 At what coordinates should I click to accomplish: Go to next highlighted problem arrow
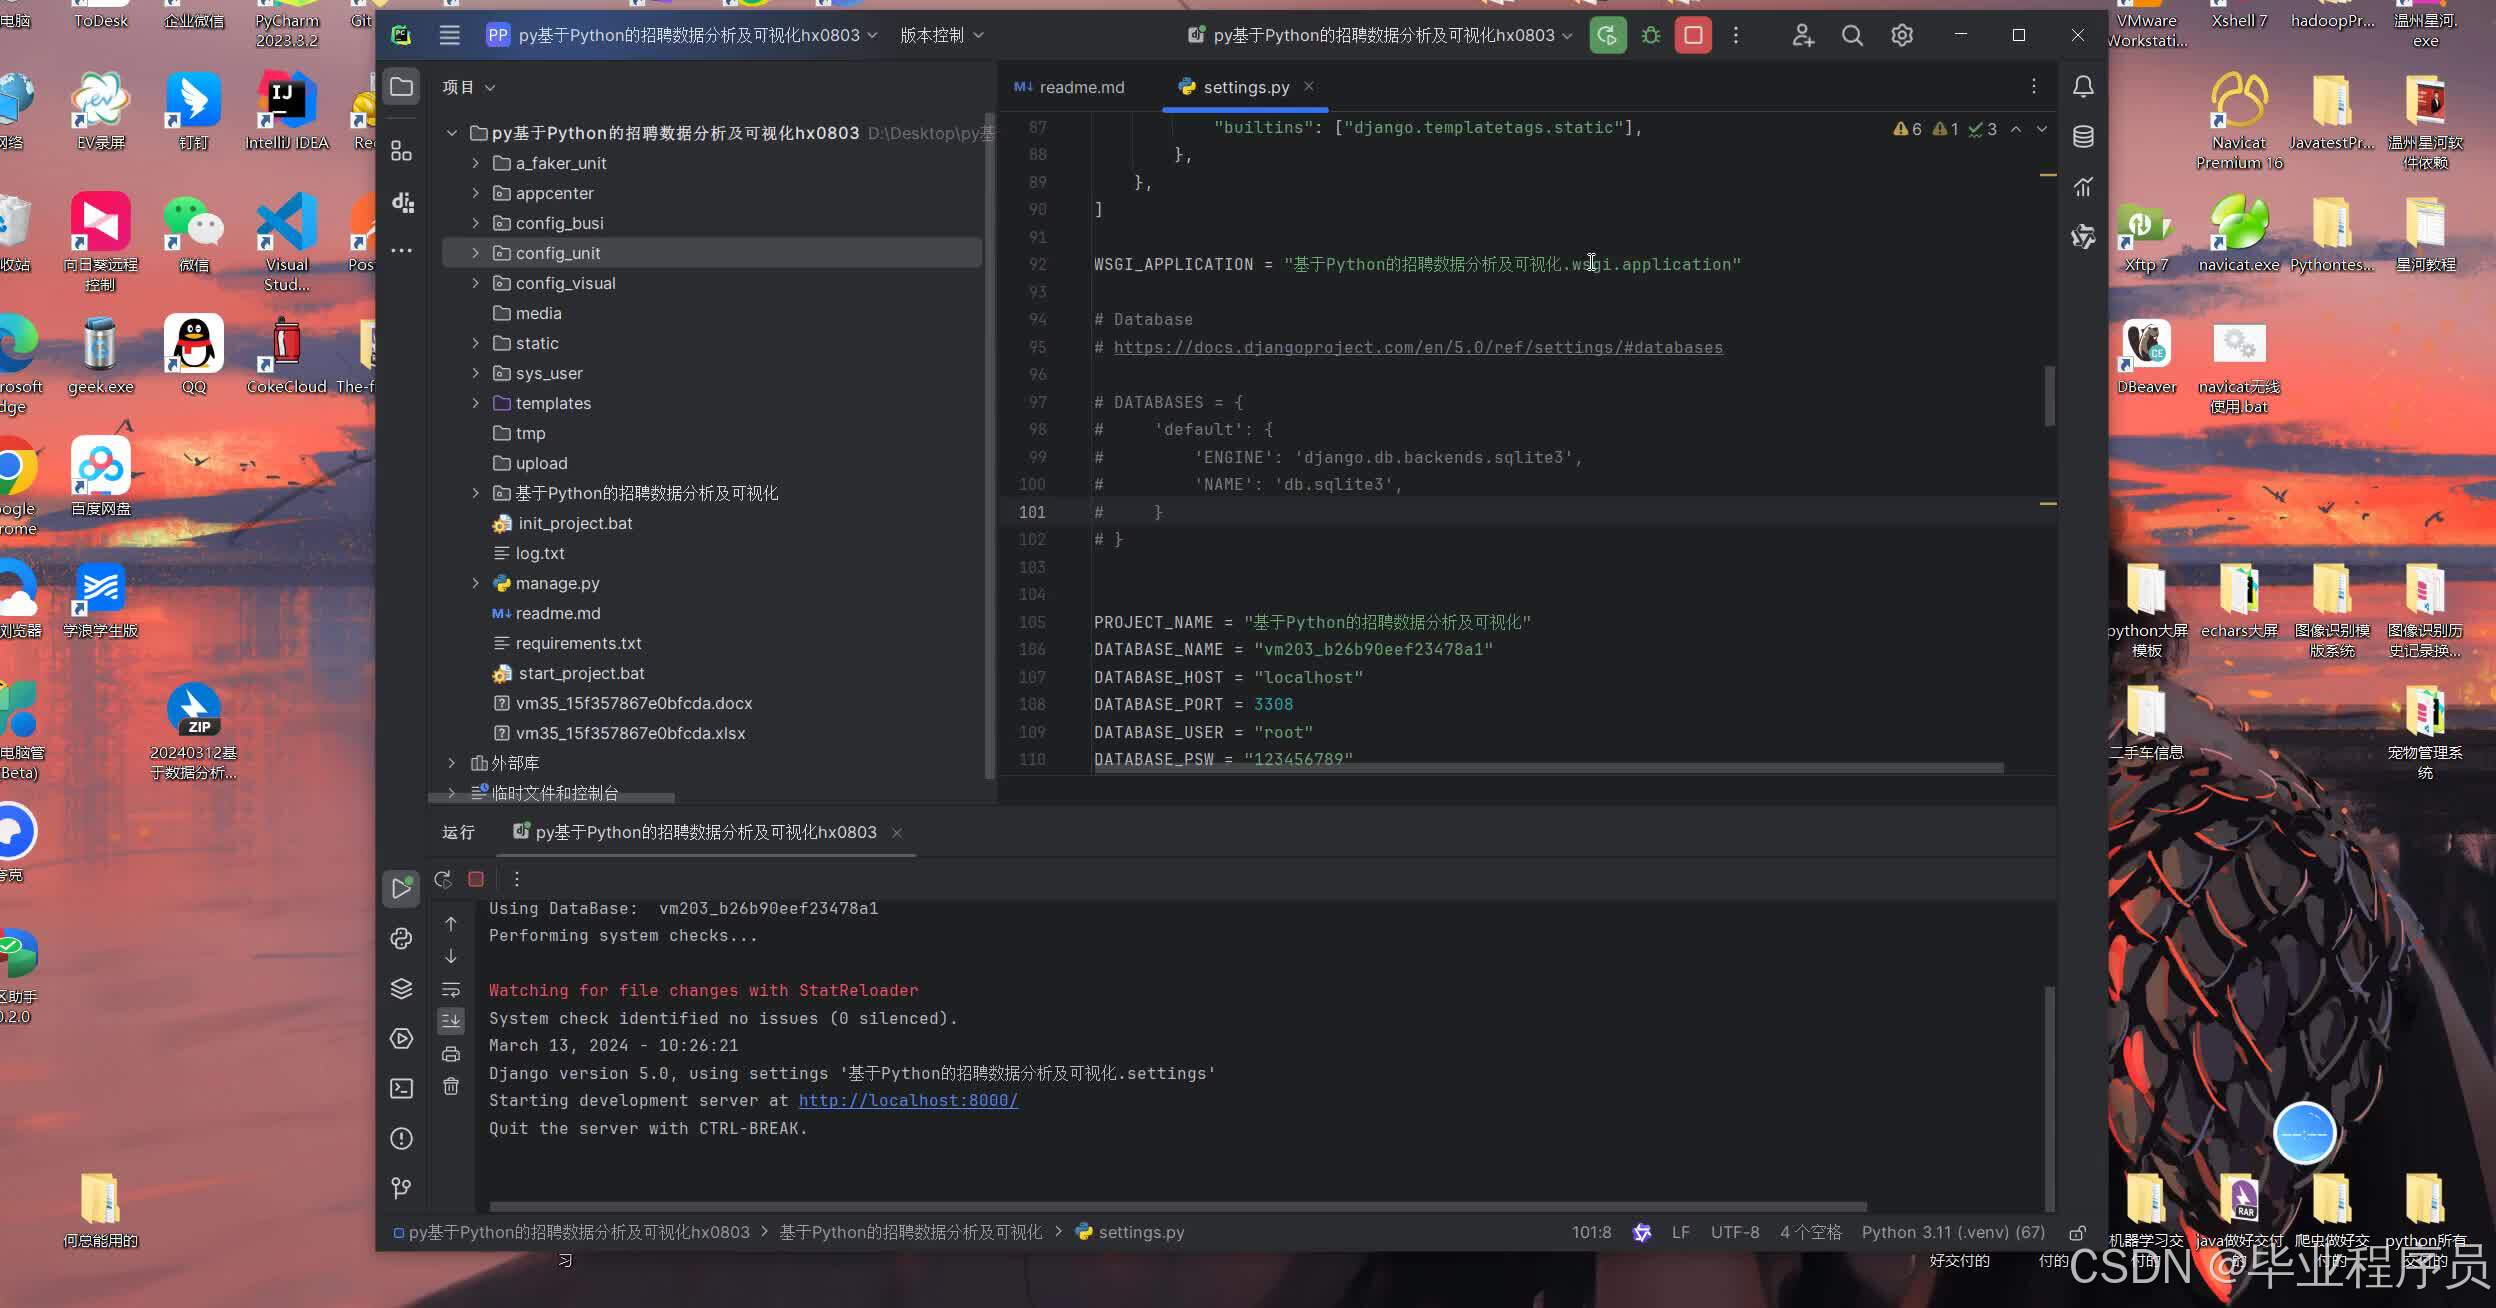[2042, 129]
